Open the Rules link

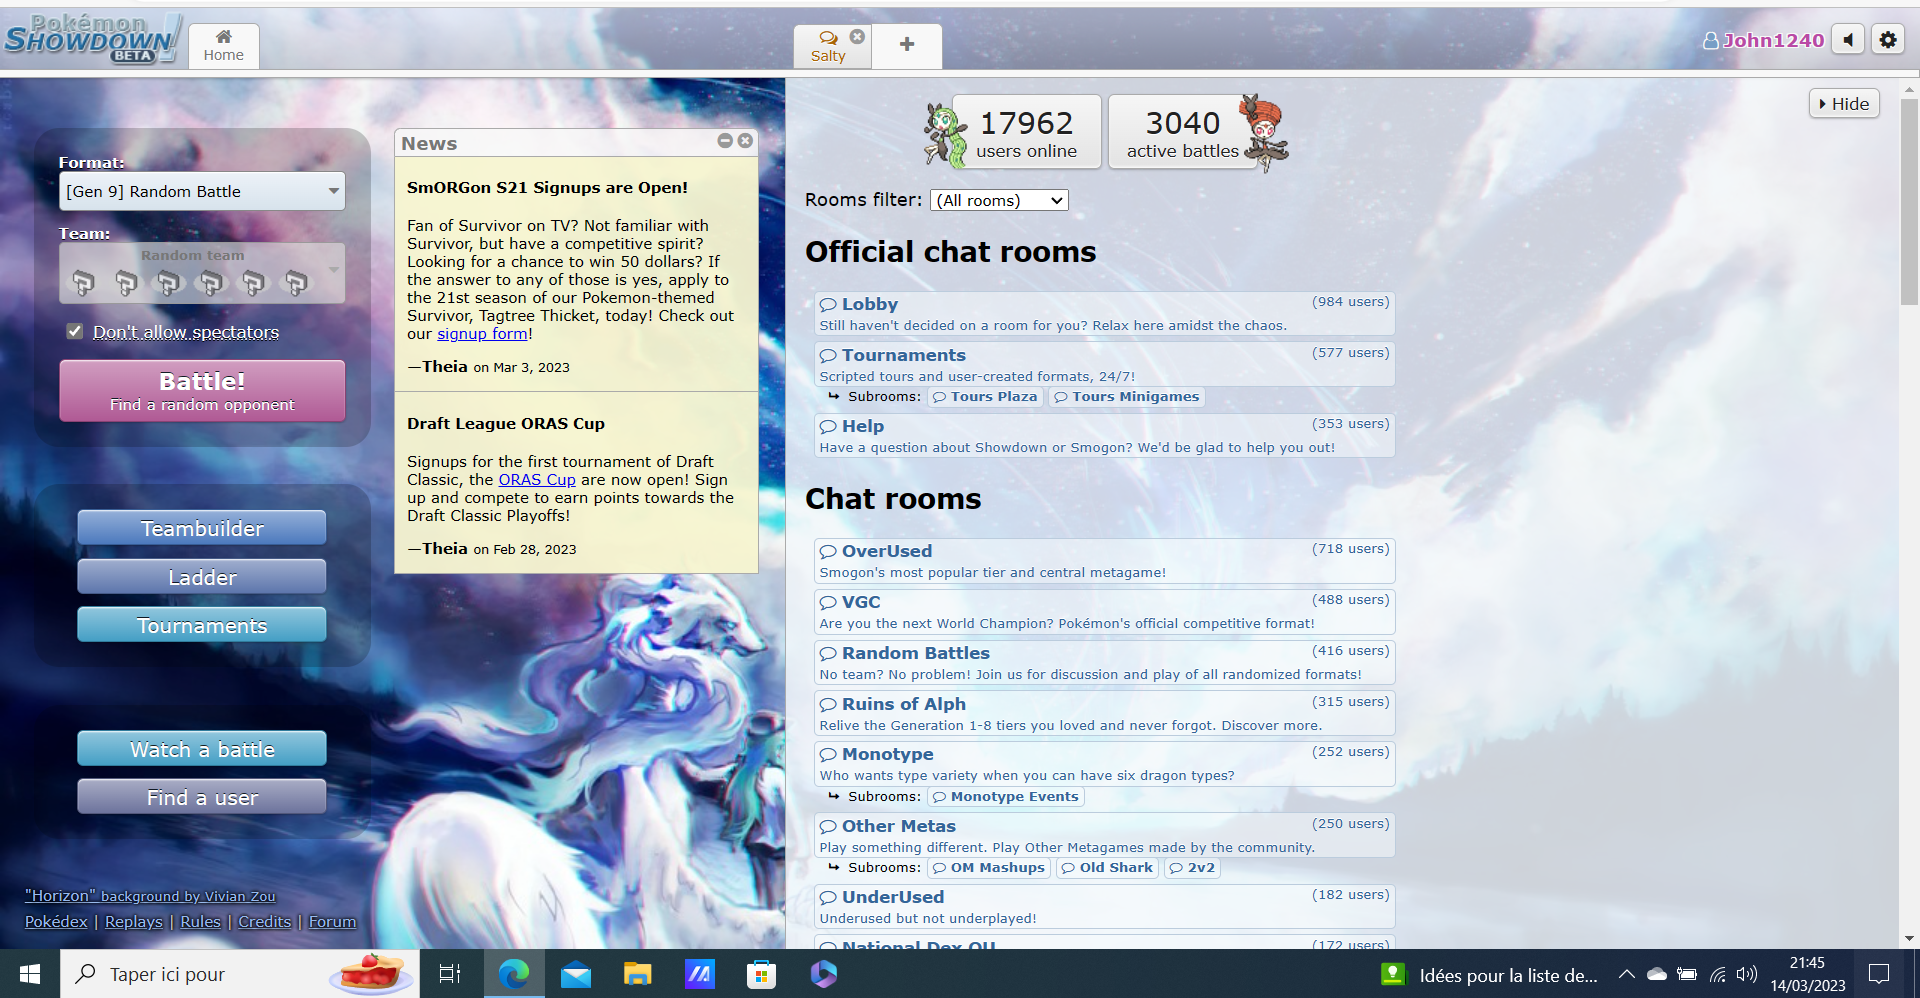tap(200, 922)
